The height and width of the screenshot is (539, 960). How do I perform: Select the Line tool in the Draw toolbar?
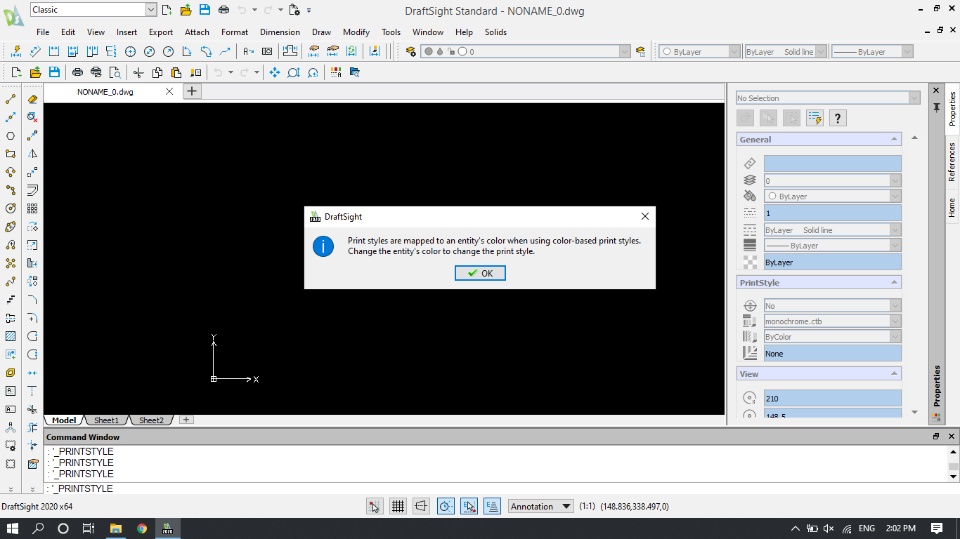10,99
